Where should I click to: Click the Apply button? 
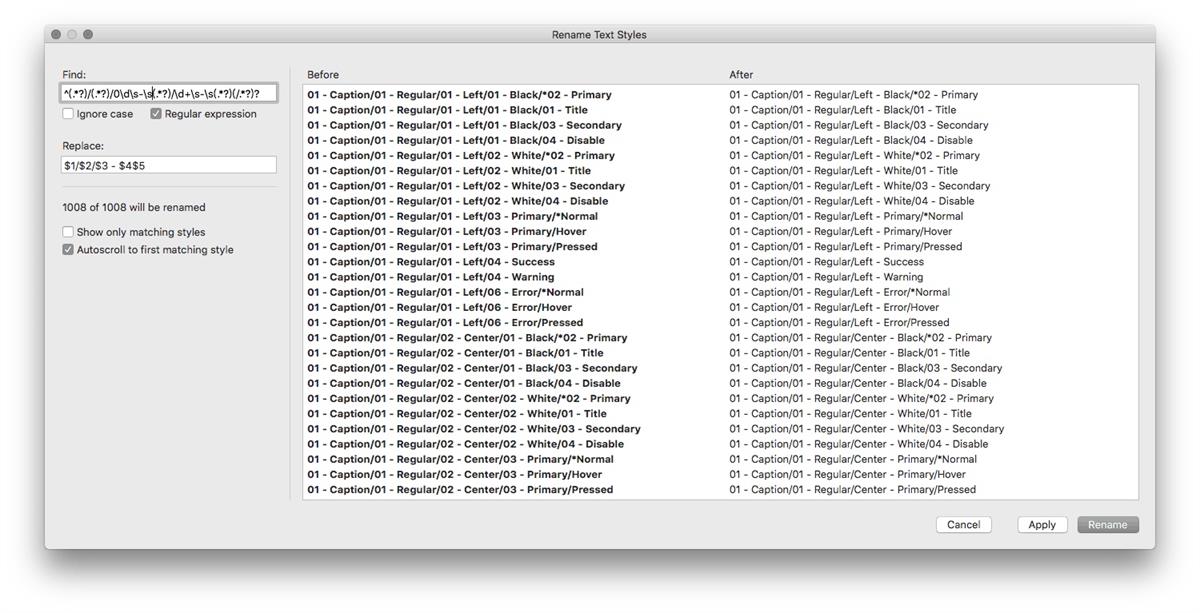pyautogui.click(x=1042, y=525)
